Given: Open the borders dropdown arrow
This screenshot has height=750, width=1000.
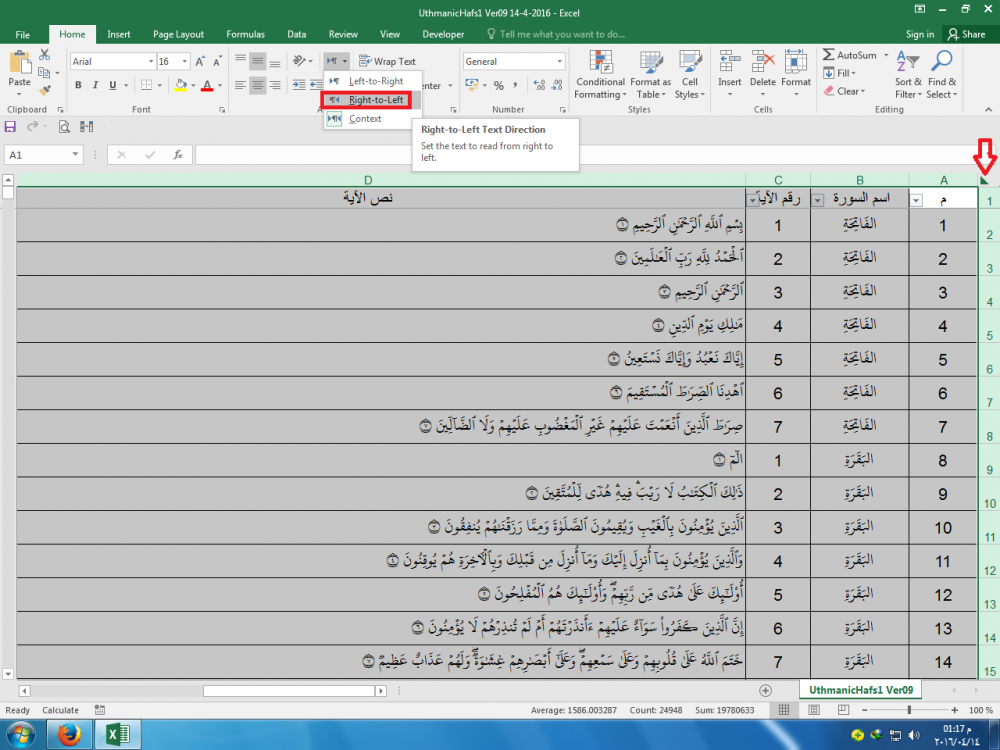Looking at the screenshot, I should (159, 85).
